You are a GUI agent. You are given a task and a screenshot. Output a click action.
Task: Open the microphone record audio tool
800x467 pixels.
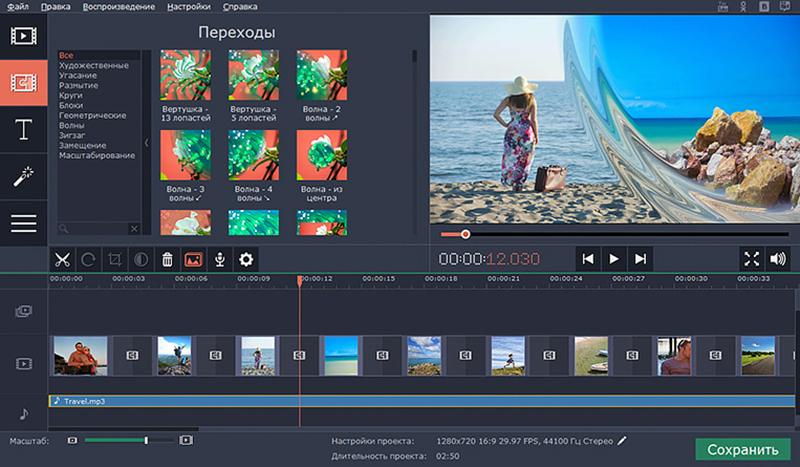(x=219, y=259)
